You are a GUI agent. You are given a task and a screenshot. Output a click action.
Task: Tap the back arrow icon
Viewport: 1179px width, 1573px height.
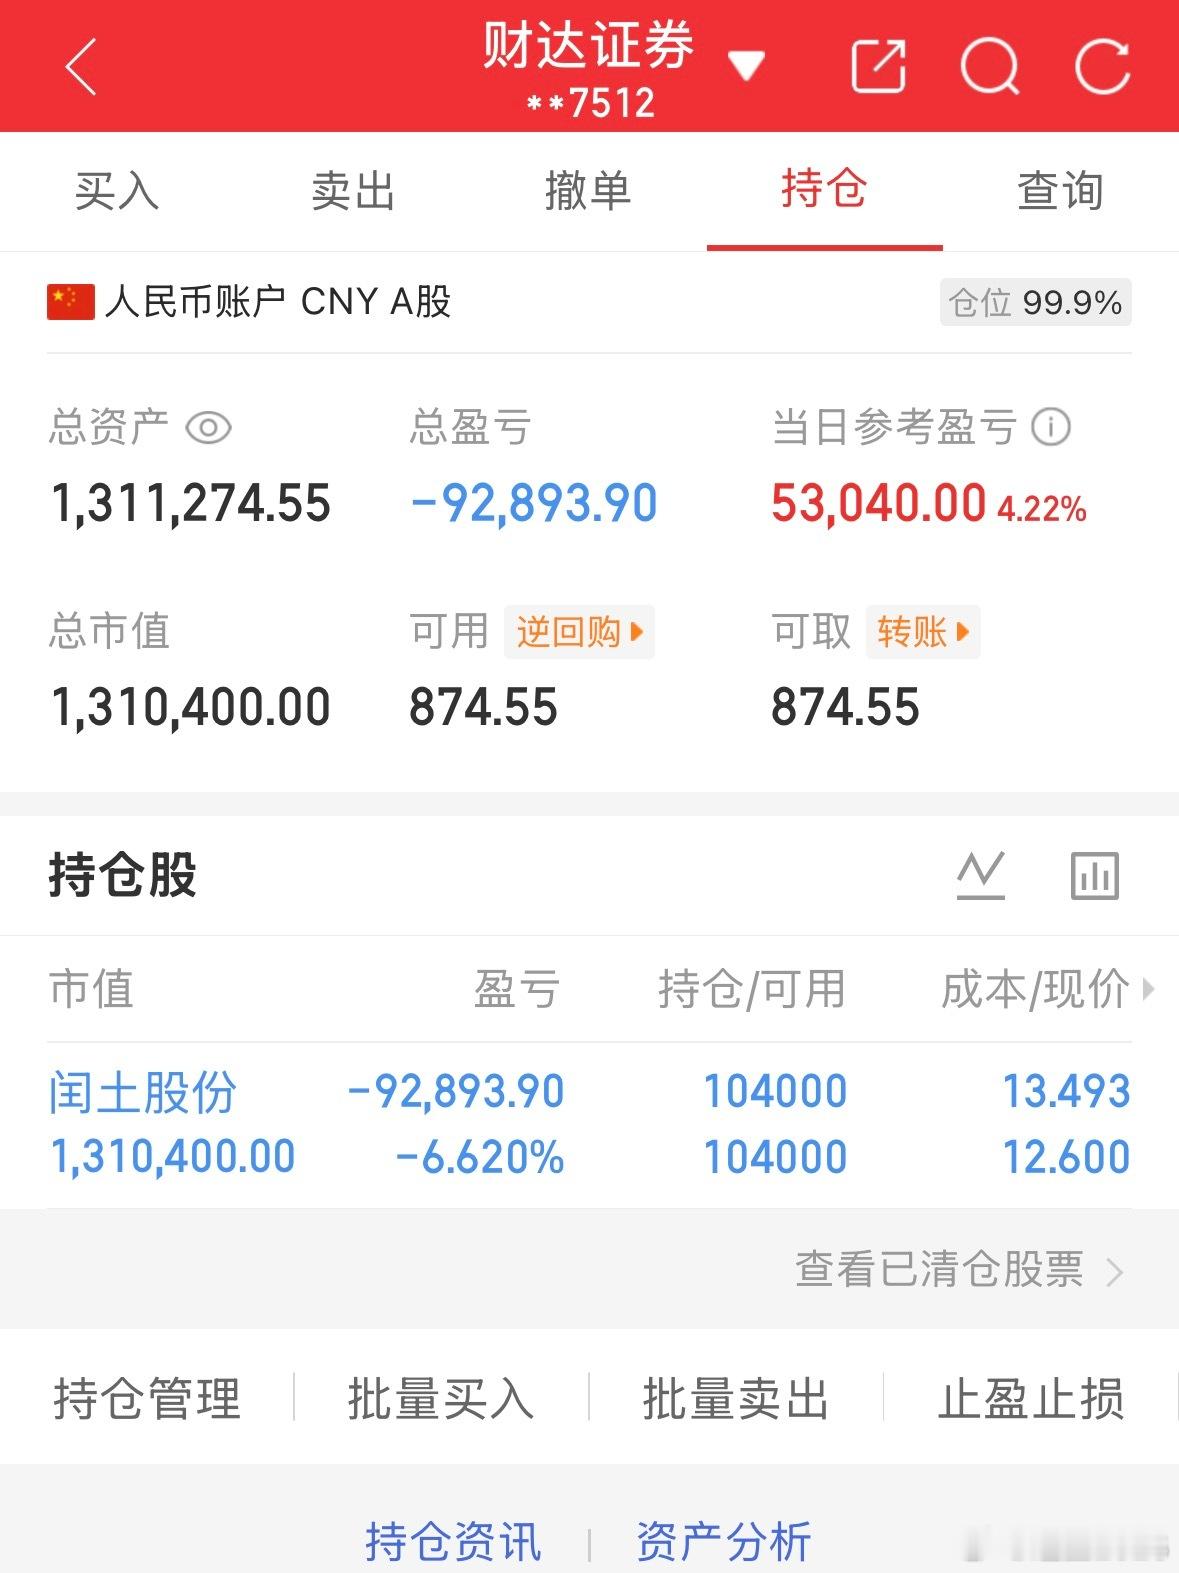pos(81,67)
